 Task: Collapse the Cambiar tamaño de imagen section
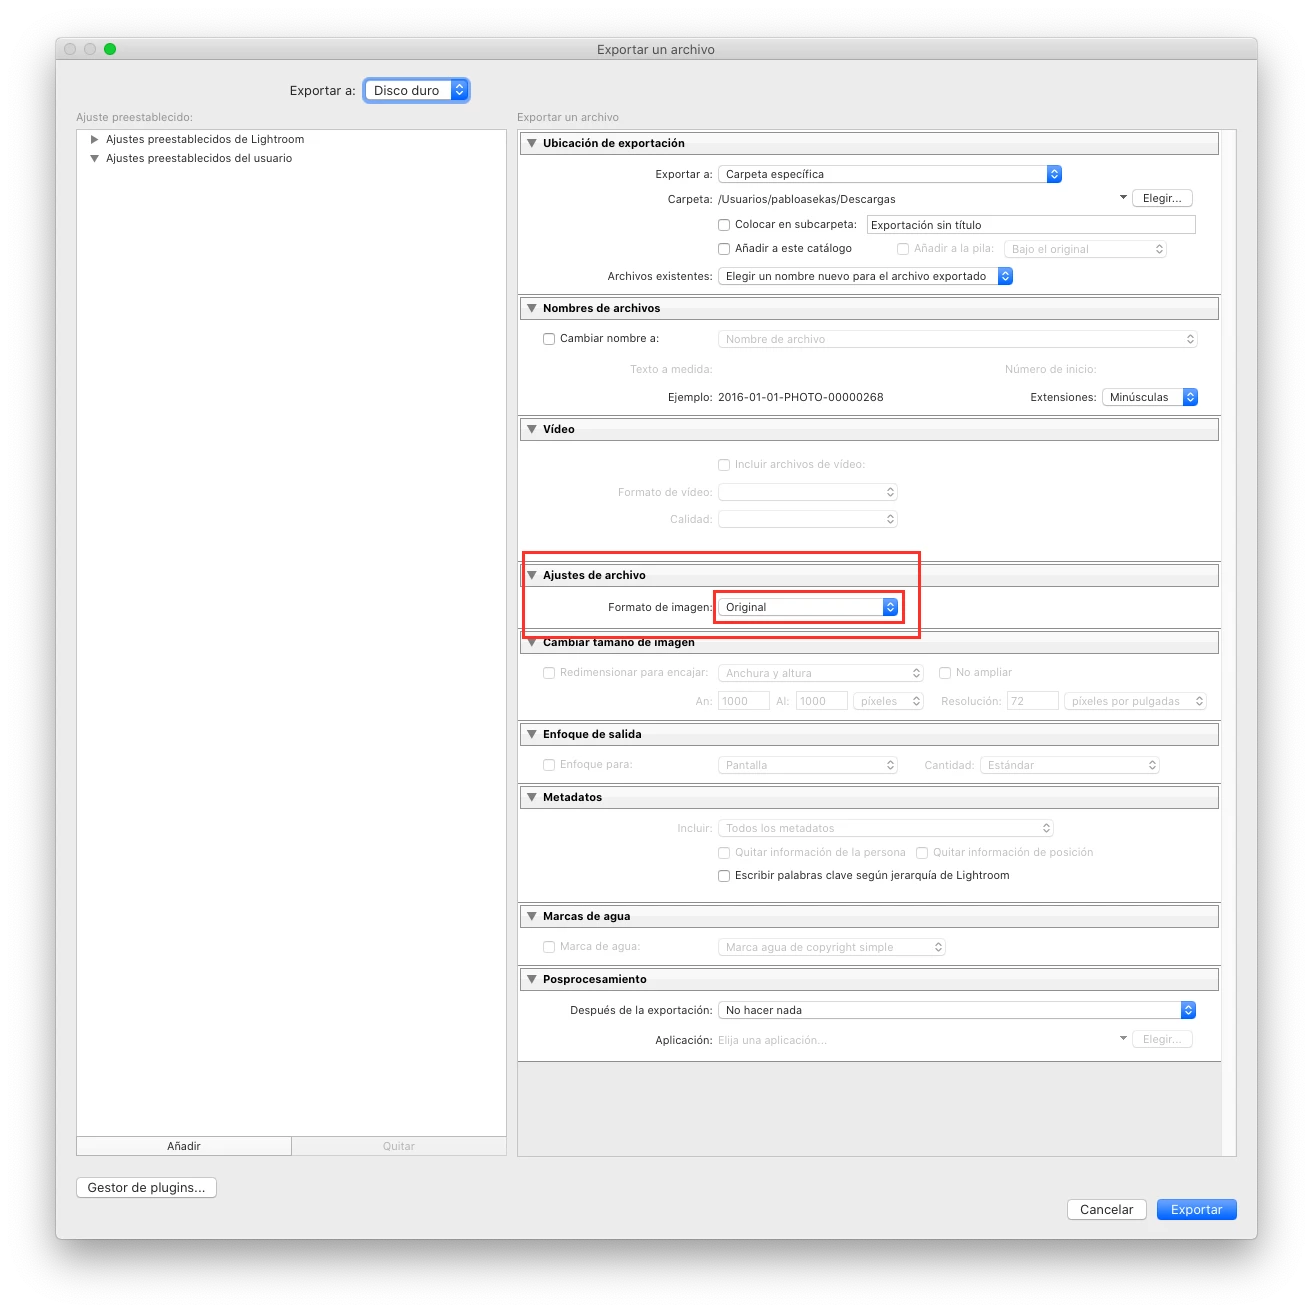(x=532, y=642)
